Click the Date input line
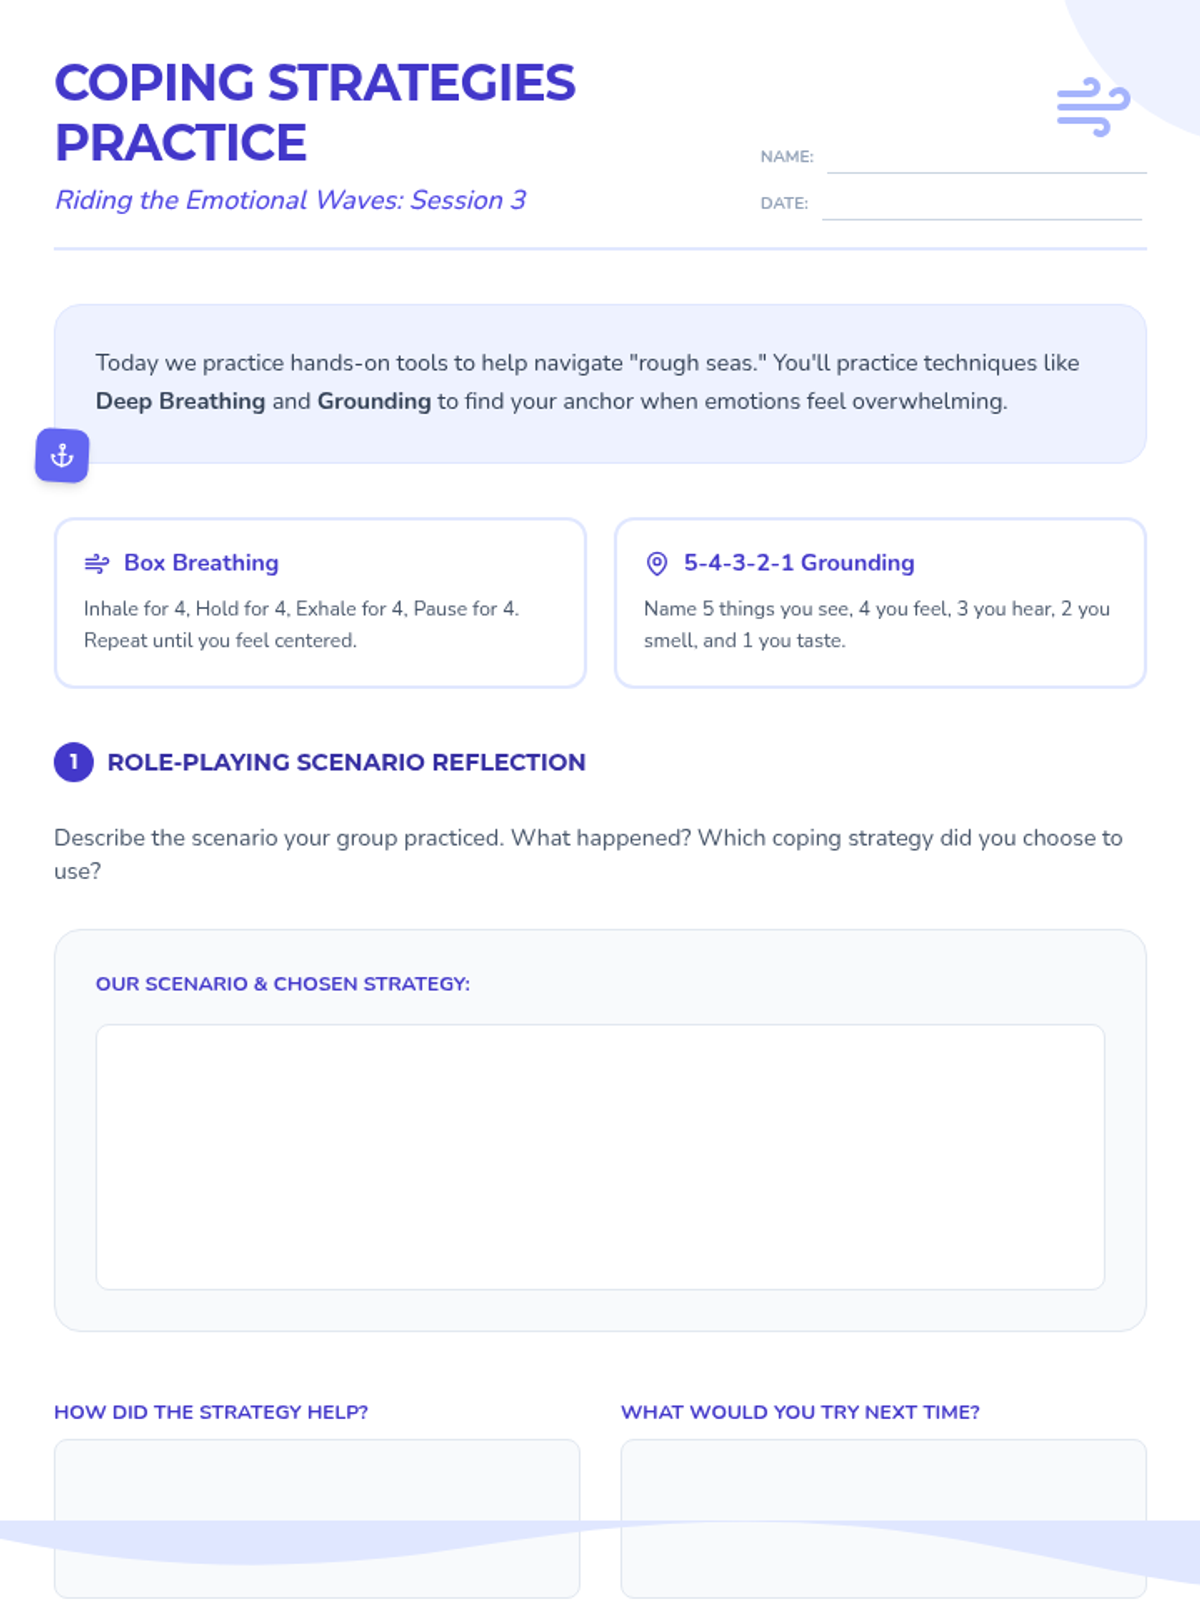Image resolution: width=1200 pixels, height=1600 pixels. (981, 206)
